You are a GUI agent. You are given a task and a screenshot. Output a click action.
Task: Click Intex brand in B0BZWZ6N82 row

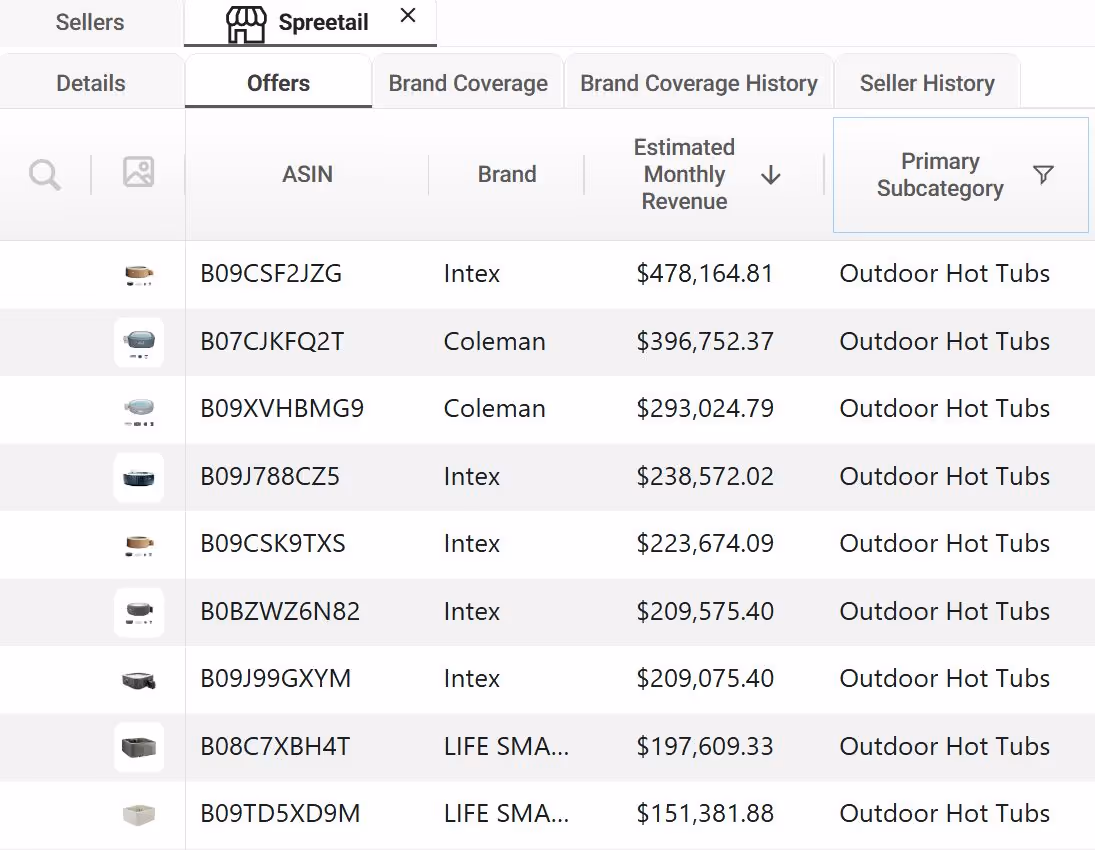(472, 612)
